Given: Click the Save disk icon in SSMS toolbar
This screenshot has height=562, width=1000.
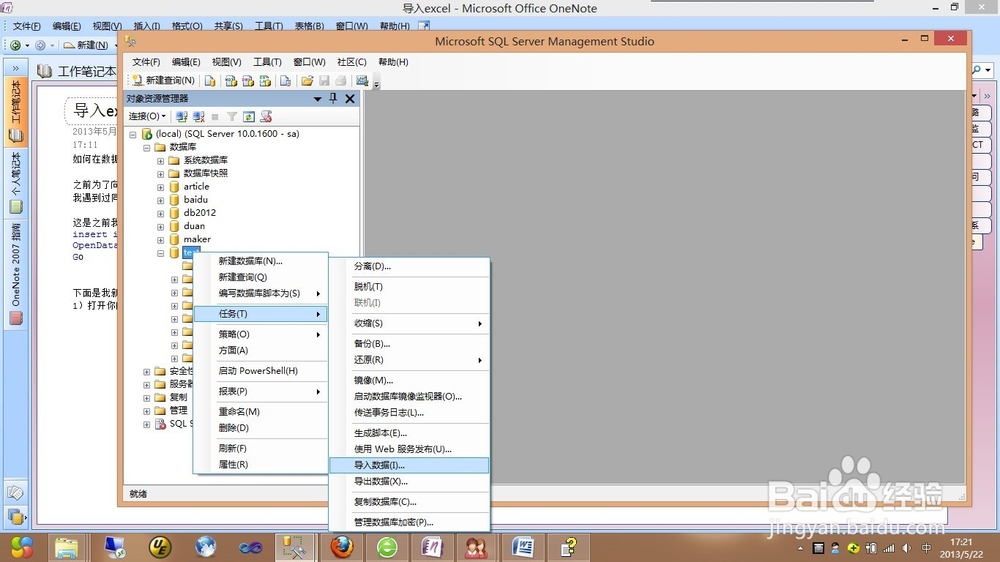Looking at the screenshot, I should tap(324, 81).
